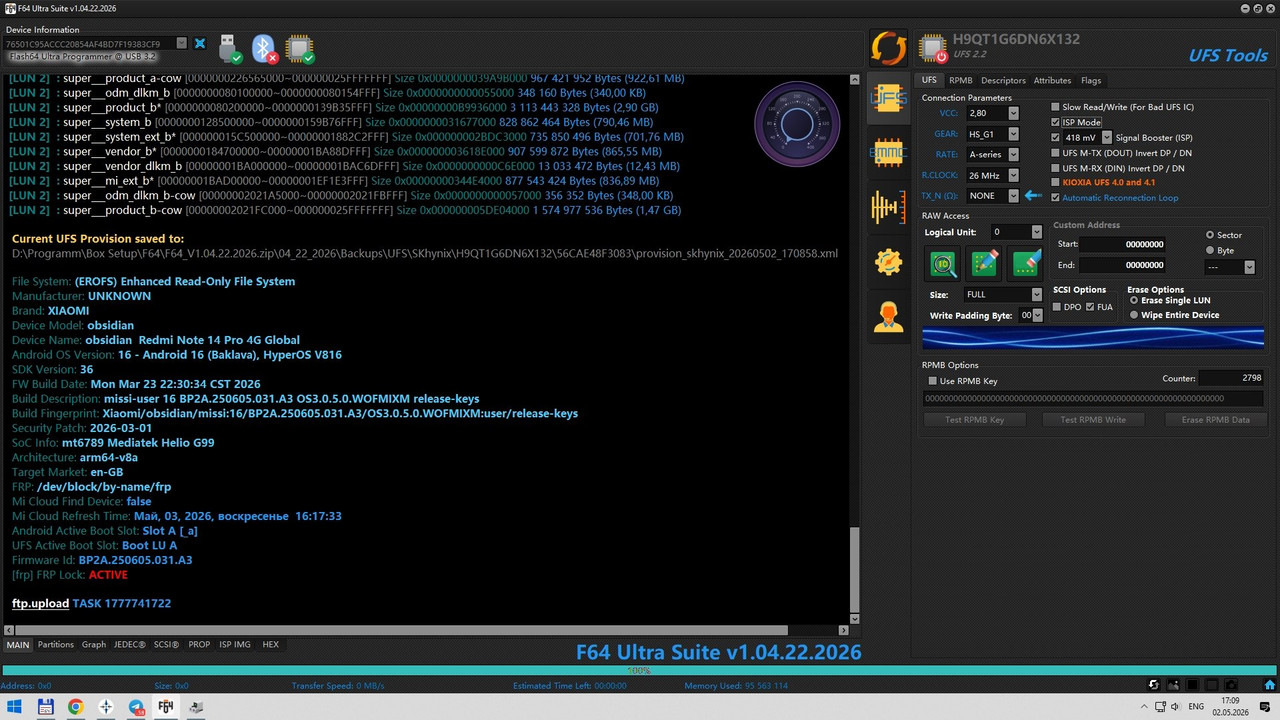This screenshot has width=1280, height=720.
Task: Select Erase Single LUN option
Action: 1133,300
